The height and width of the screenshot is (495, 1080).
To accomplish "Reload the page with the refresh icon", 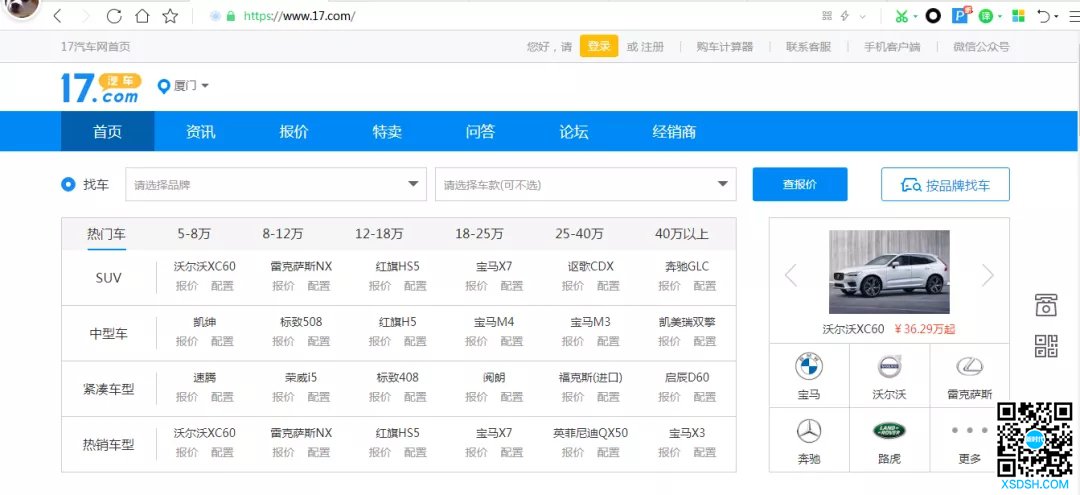I will coord(114,16).
